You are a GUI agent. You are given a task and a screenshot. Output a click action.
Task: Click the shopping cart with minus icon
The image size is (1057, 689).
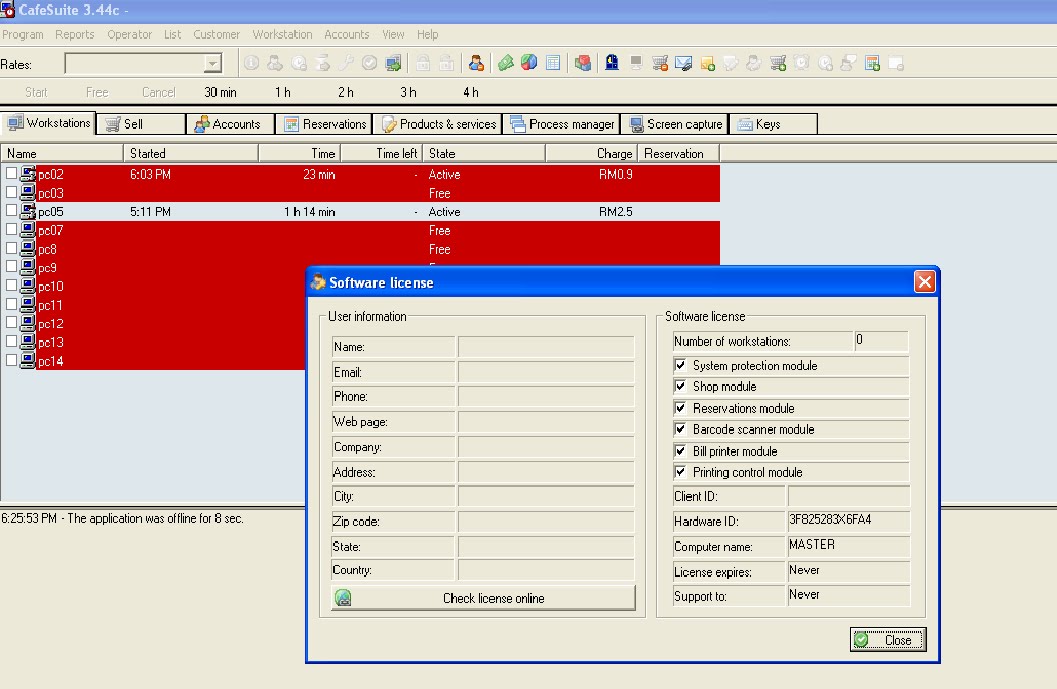[x=660, y=63]
